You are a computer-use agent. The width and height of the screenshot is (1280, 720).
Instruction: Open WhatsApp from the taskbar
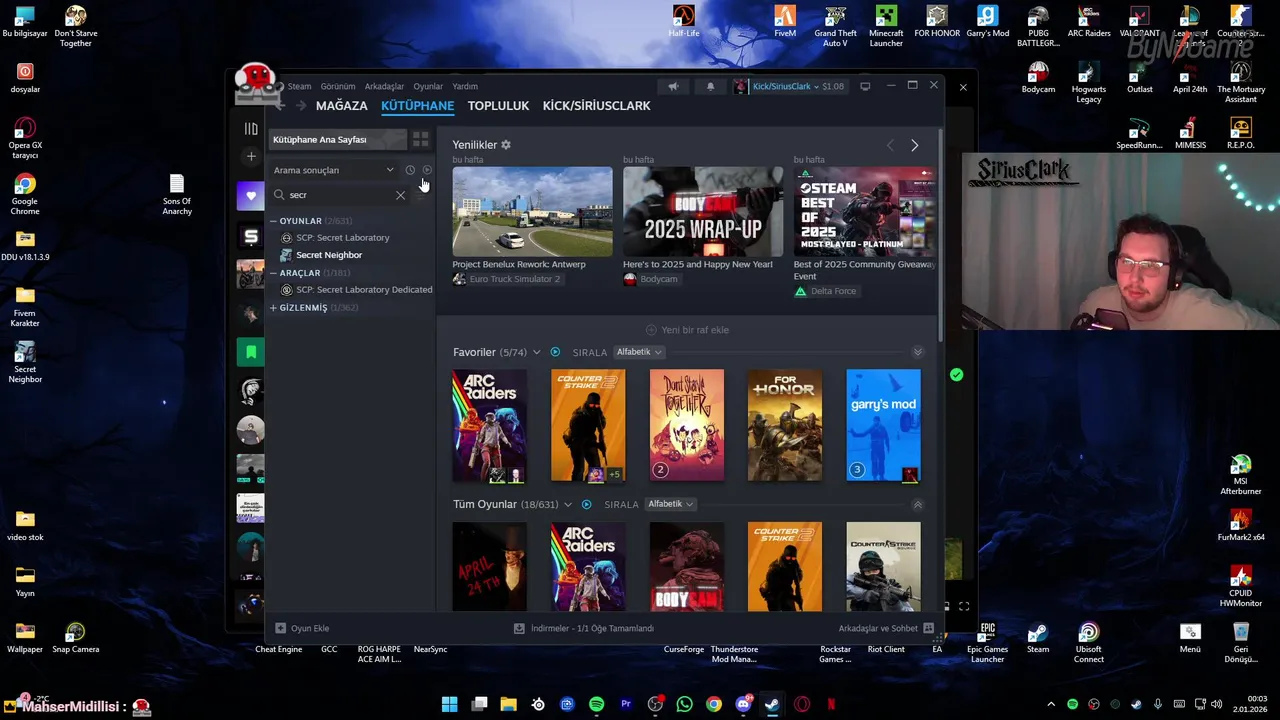(684, 704)
